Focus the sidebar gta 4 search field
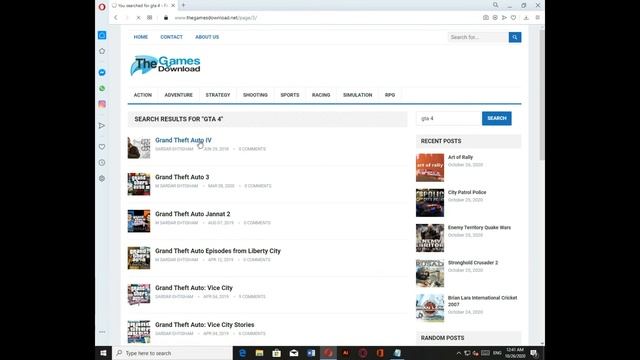Viewport: 640px width, 360px height. coord(449,118)
